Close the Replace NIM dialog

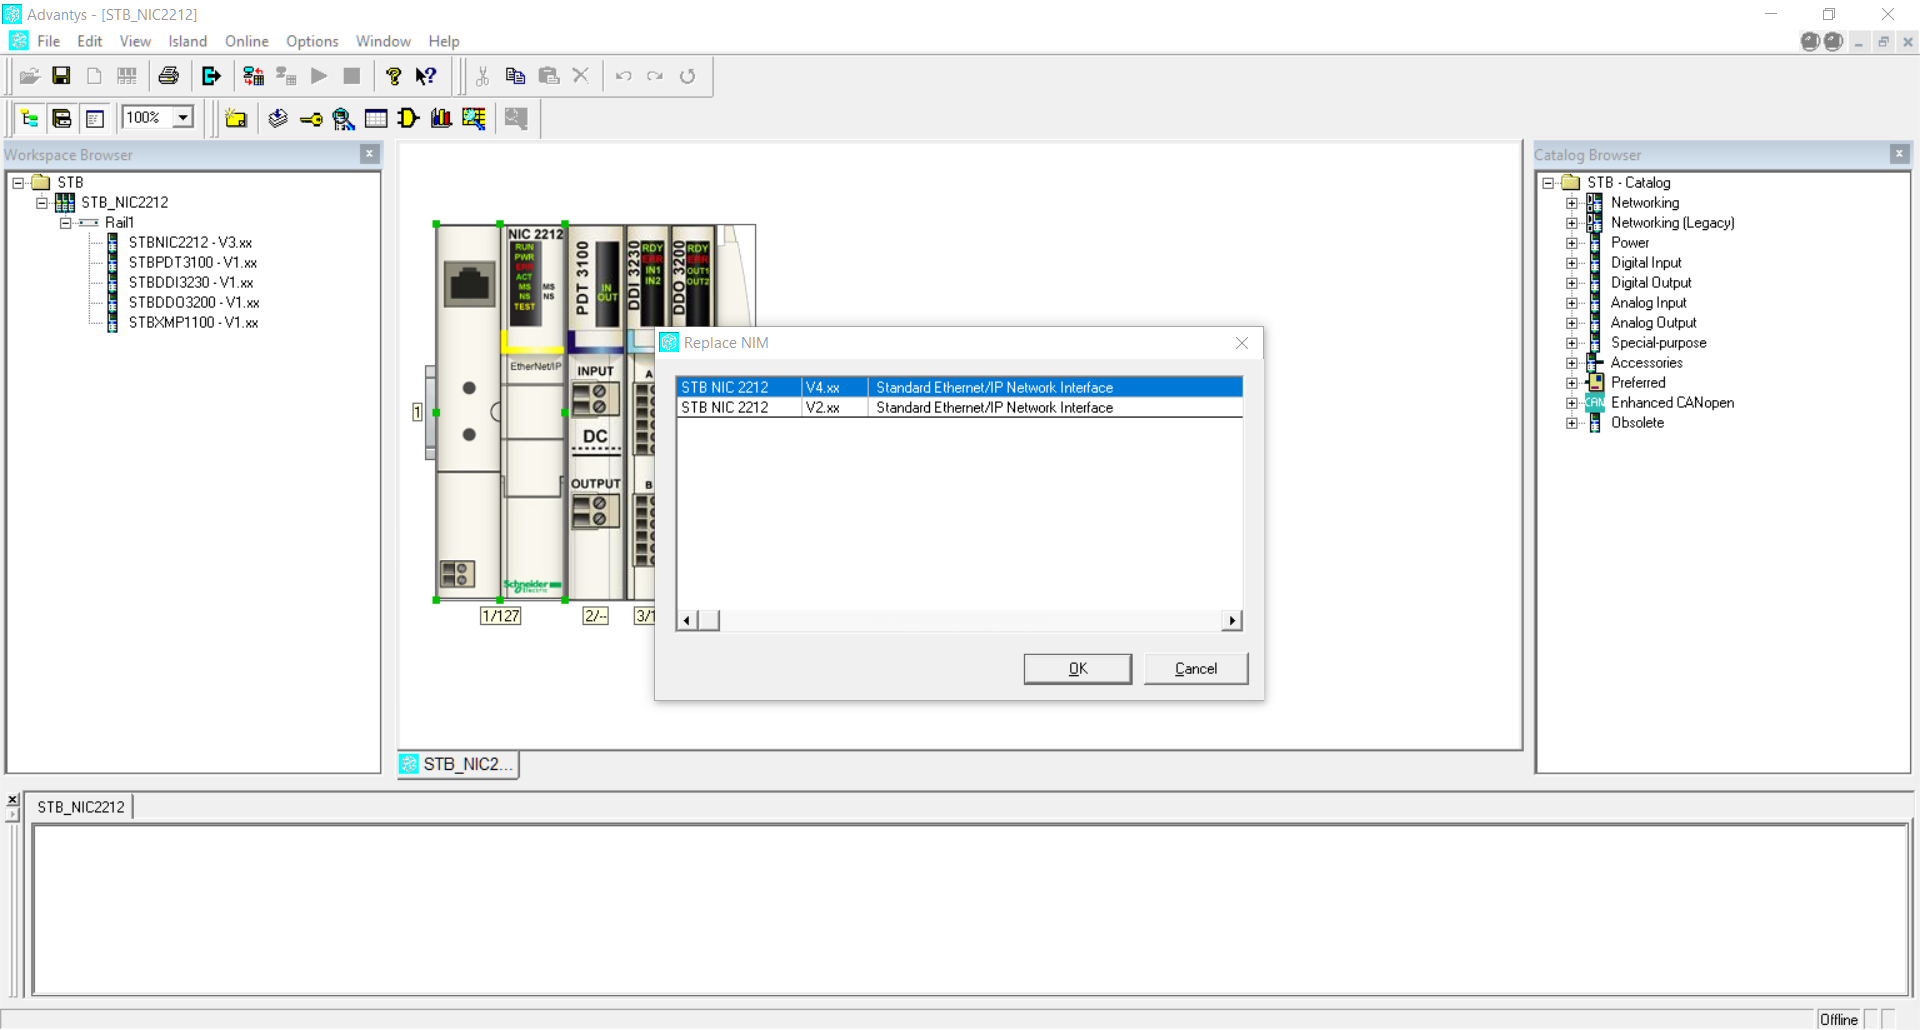[1242, 343]
